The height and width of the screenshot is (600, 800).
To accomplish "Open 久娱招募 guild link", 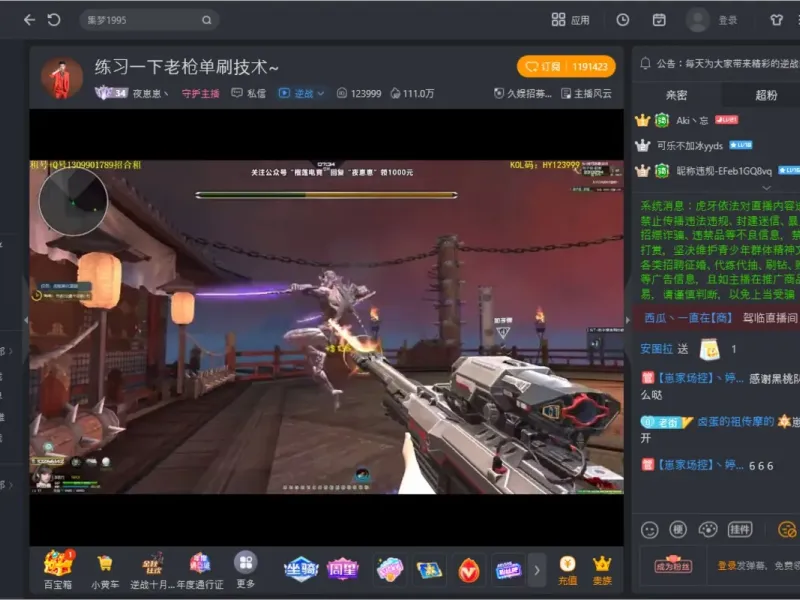I will click(522, 93).
